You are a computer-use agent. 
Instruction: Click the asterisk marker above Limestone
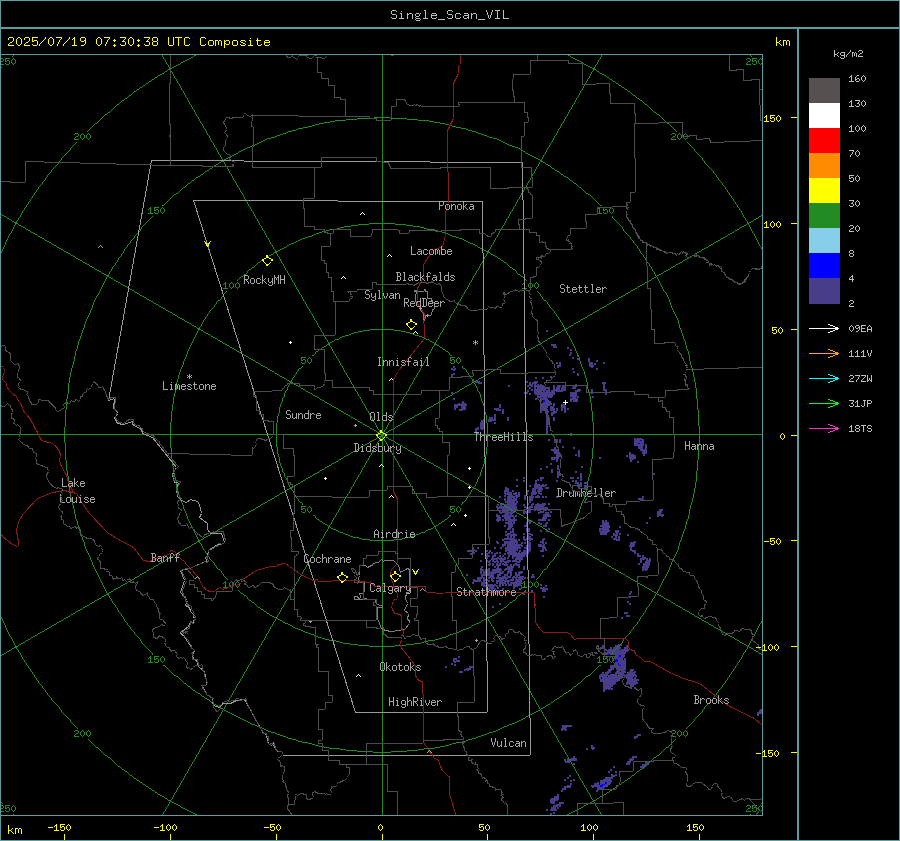coord(189,377)
